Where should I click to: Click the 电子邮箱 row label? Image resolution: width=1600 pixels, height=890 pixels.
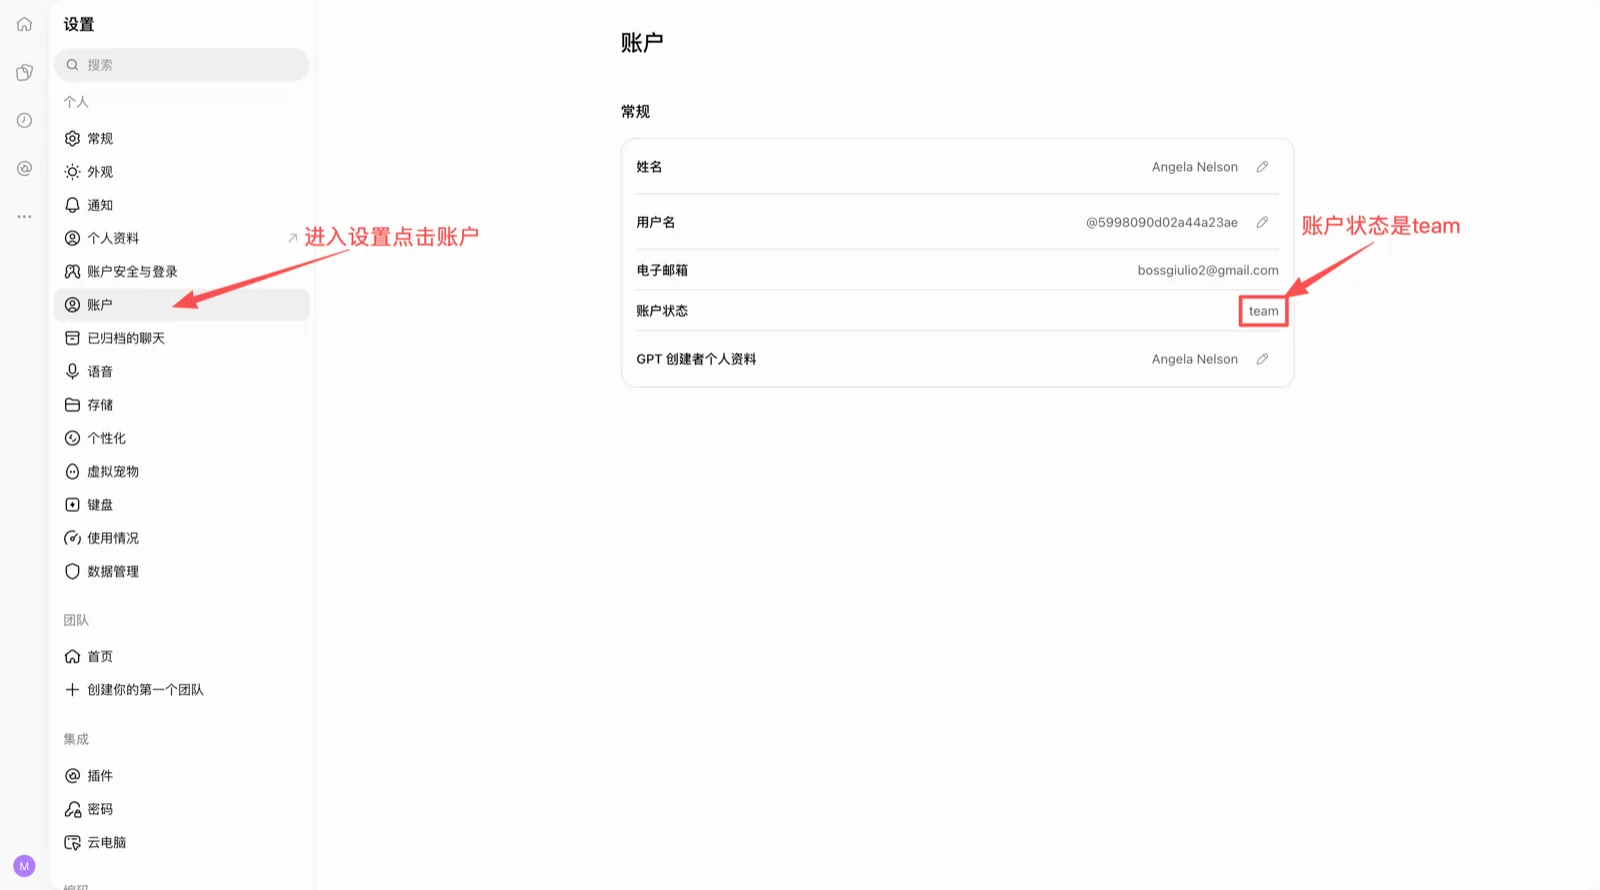click(662, 270)
